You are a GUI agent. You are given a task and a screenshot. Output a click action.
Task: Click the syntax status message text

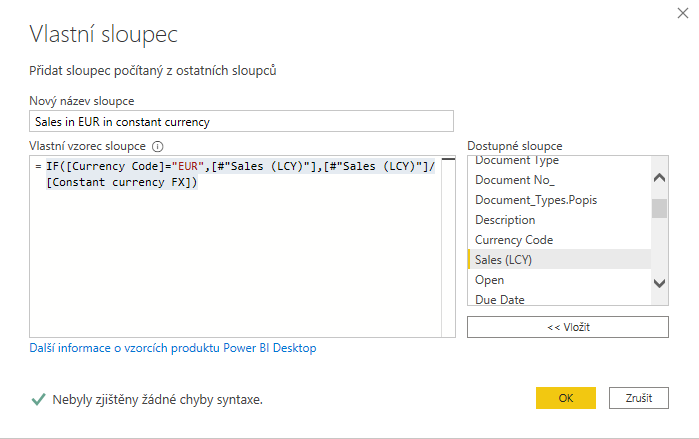click(x=157, y=399)
